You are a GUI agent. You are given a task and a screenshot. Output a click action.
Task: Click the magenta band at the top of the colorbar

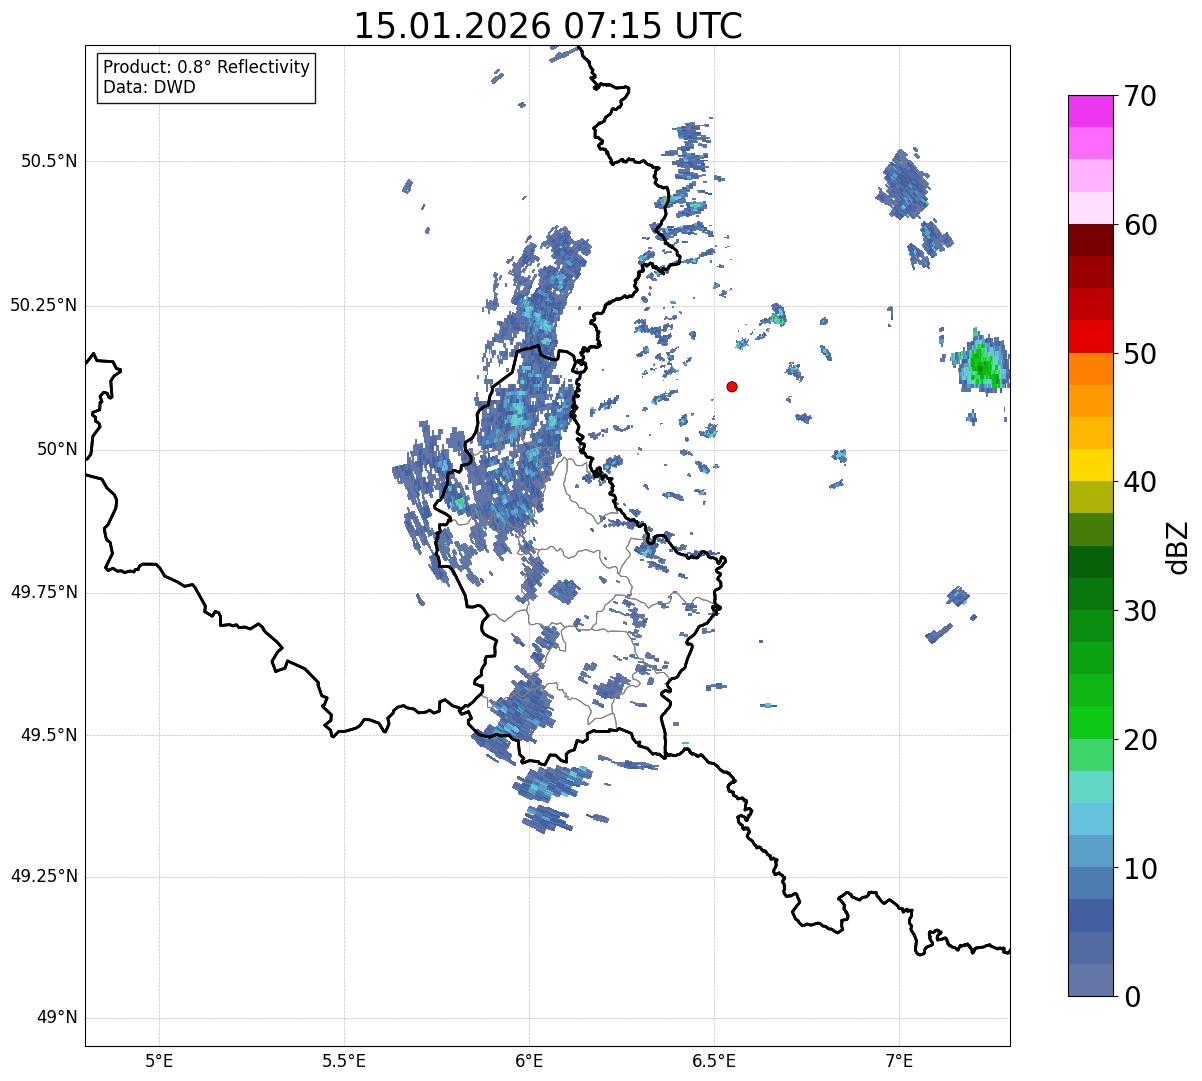pyautogui.click(x=1092, y=111)
